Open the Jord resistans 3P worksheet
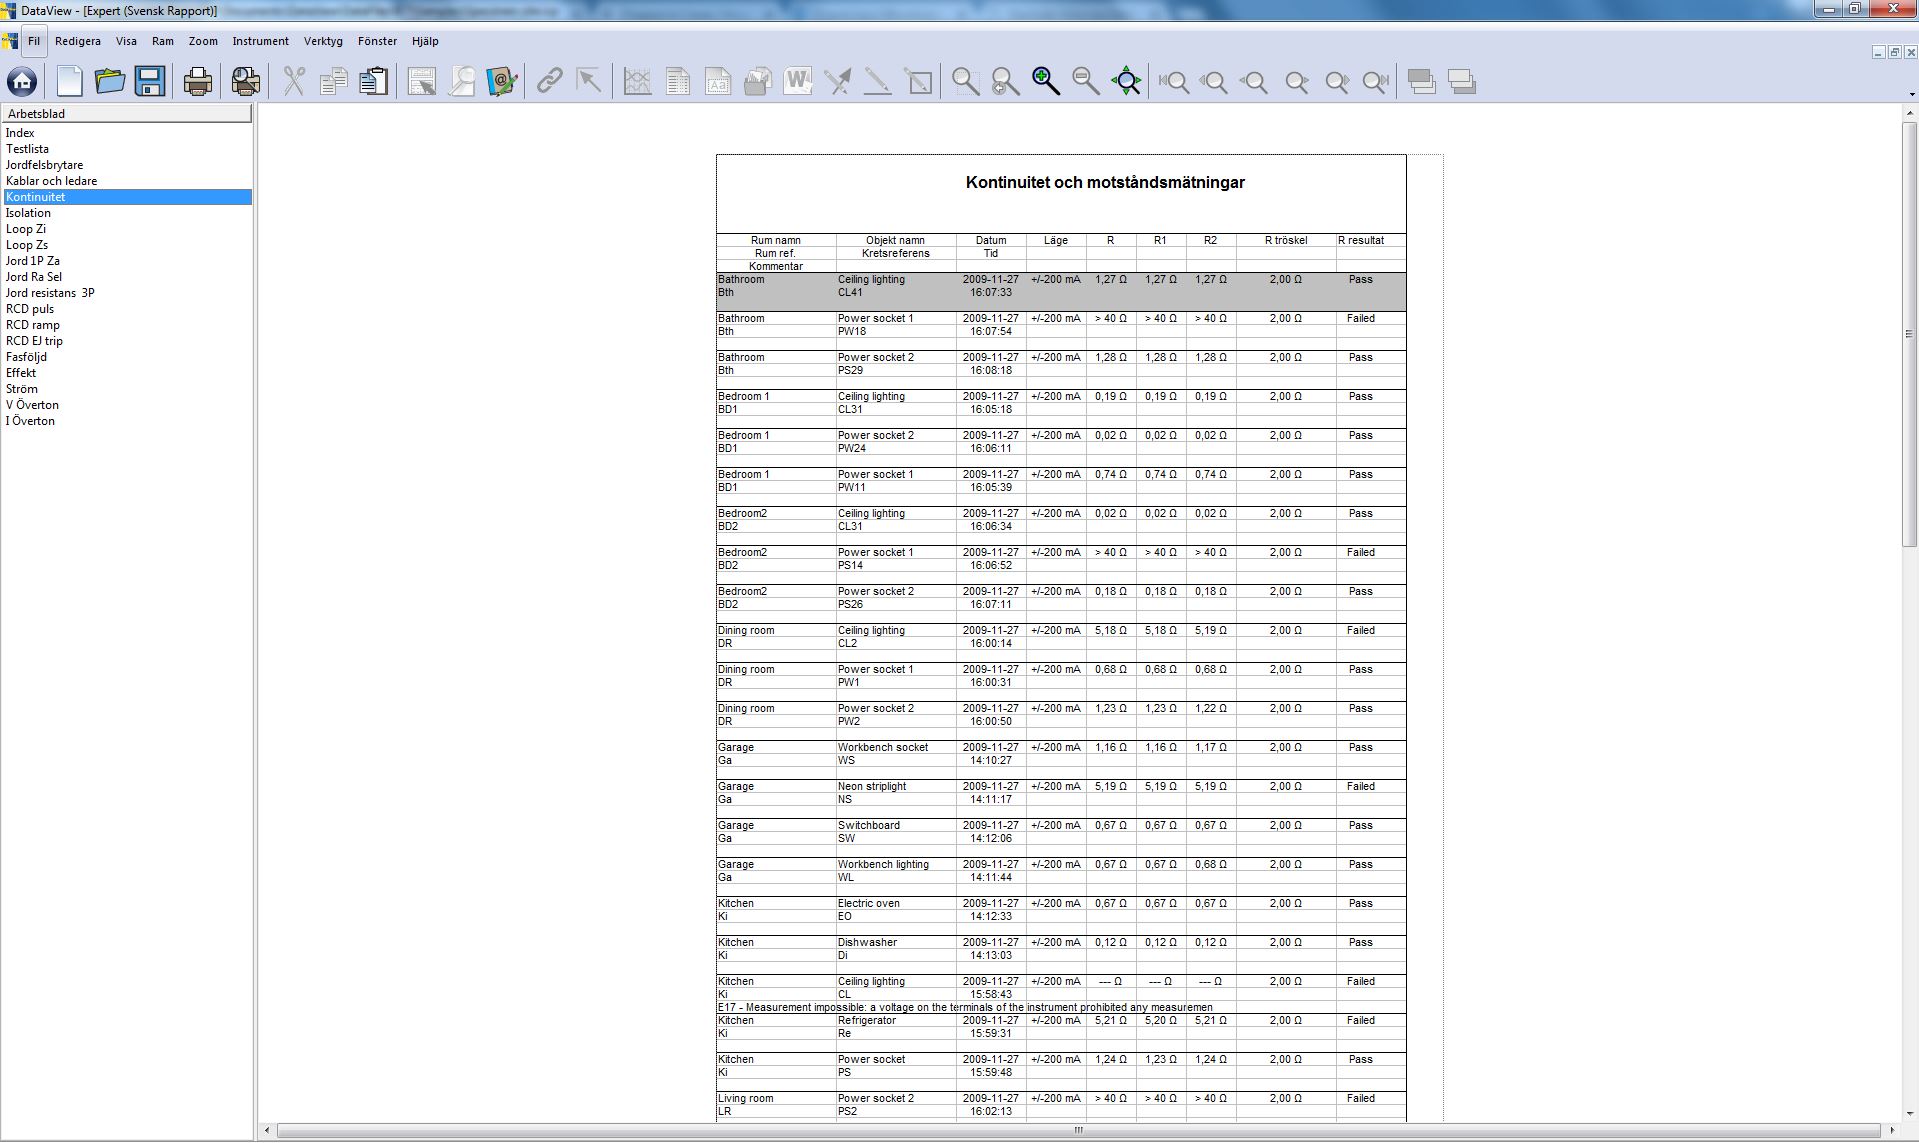 pos(50,293)
